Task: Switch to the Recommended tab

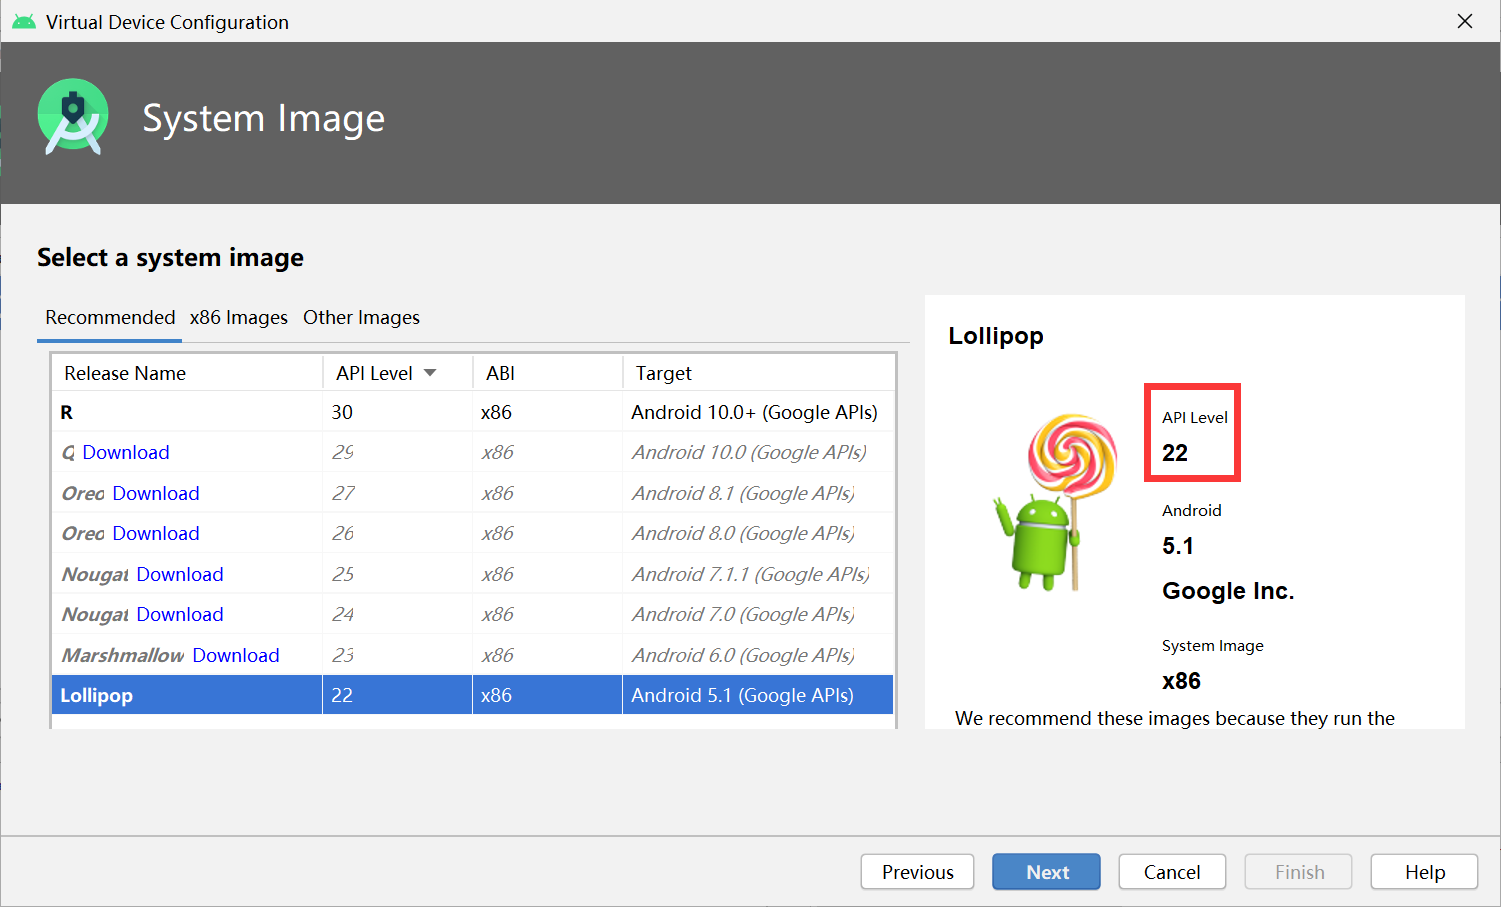Action: click(109, 317)
